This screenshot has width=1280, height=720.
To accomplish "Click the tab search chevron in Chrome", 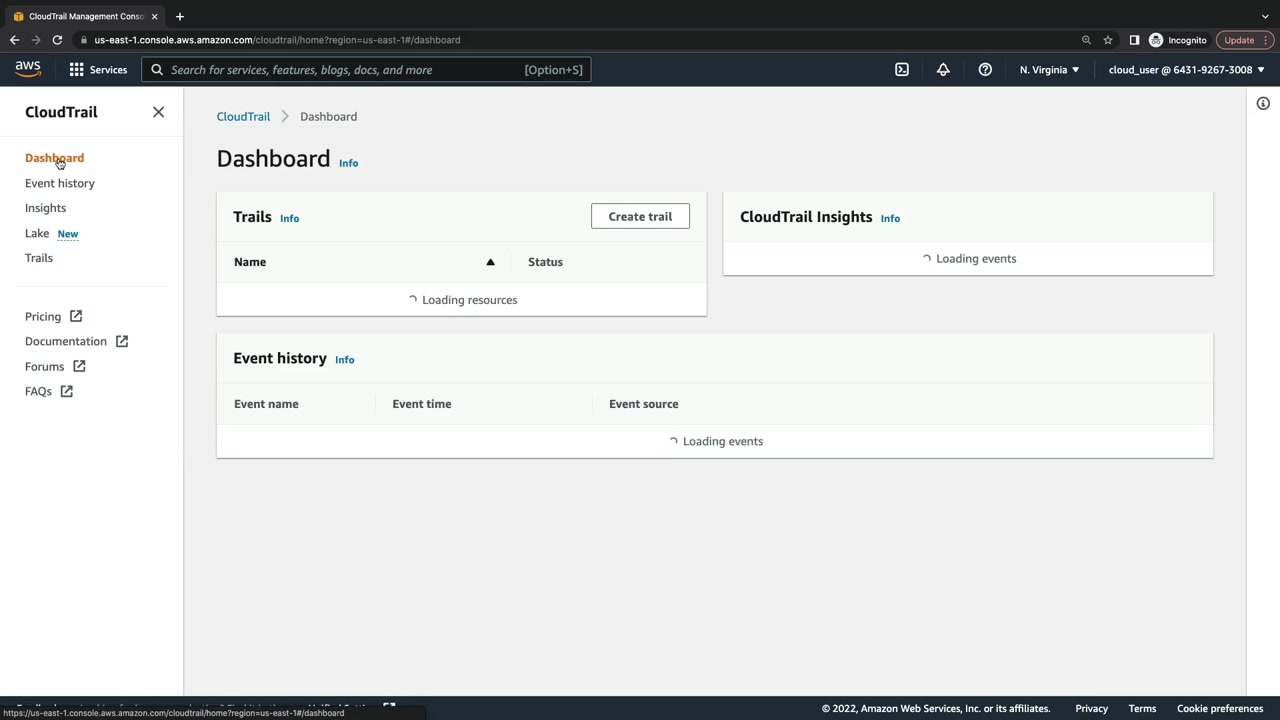I will pyautogui.click(x=1265, y=16).
